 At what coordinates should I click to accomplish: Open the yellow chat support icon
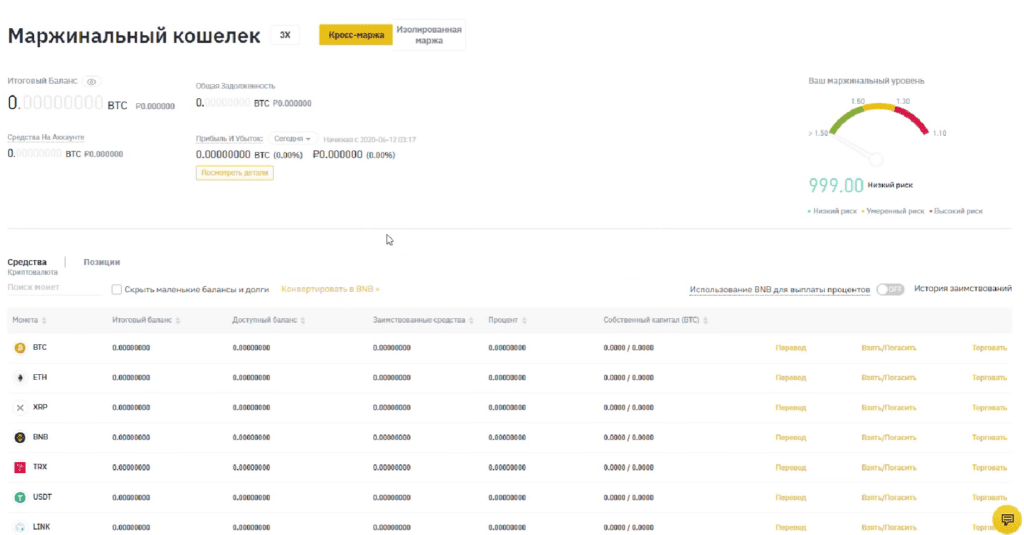pos(1007,520)
